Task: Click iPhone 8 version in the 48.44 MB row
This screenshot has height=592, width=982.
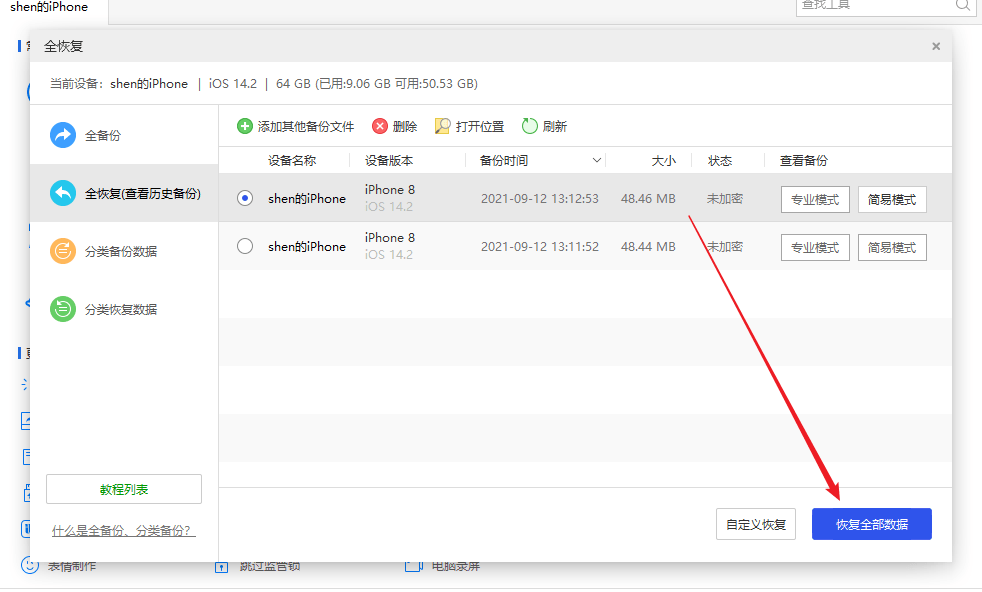Action: click(x=390, y=237)
